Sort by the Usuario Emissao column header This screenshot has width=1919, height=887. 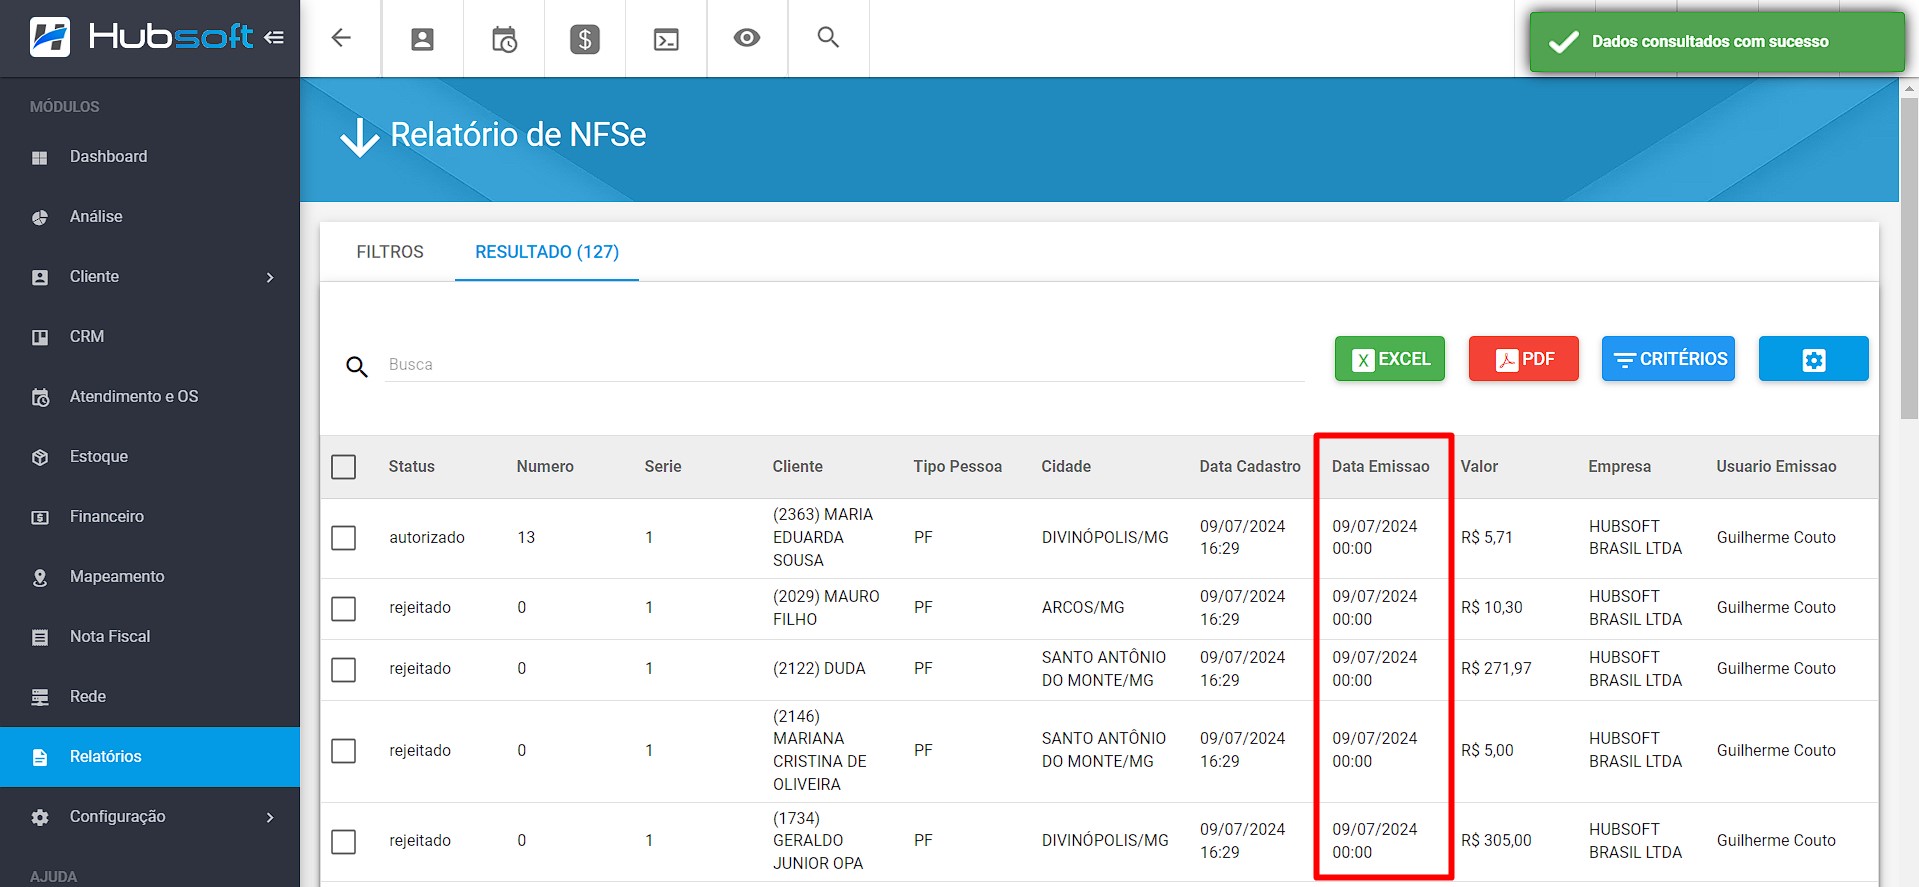(1776, 467)
